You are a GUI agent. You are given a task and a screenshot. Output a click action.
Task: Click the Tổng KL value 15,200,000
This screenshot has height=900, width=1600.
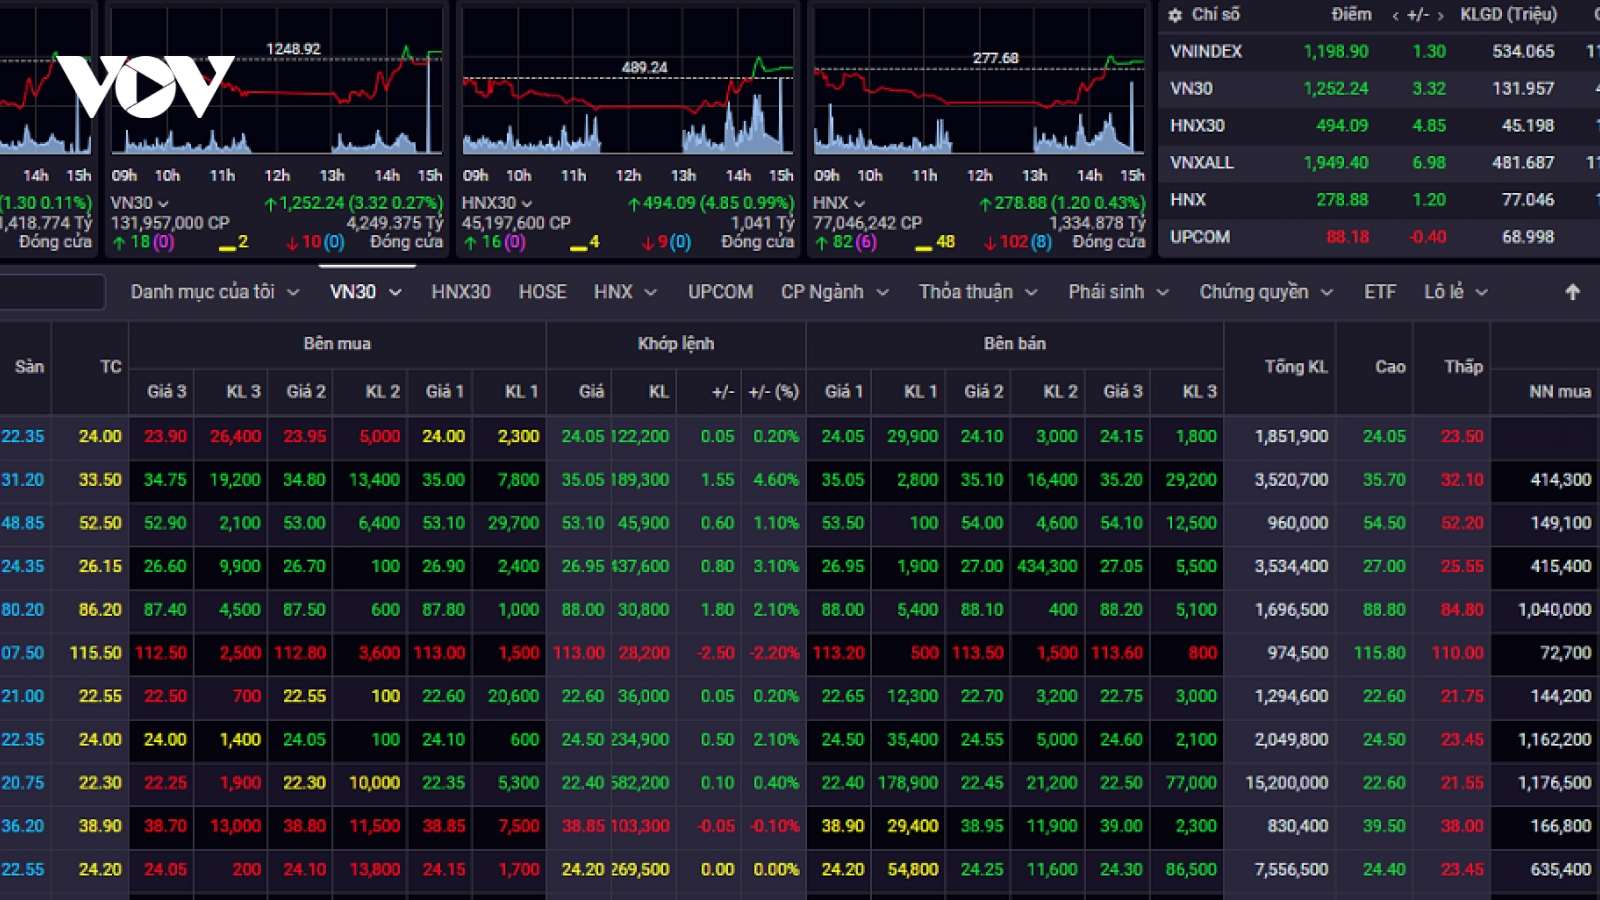coord(1287,783)
